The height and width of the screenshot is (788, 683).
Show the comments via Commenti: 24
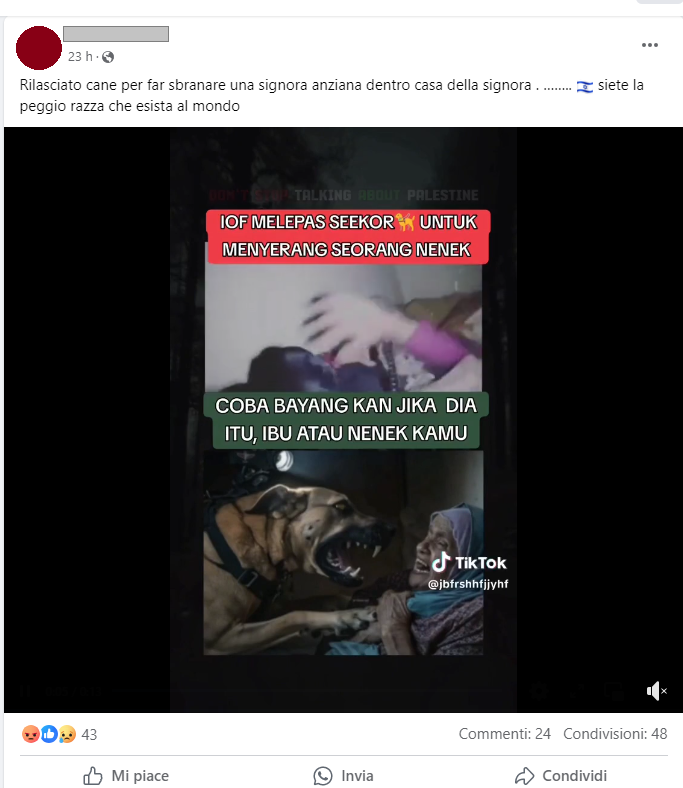[505, 734]
